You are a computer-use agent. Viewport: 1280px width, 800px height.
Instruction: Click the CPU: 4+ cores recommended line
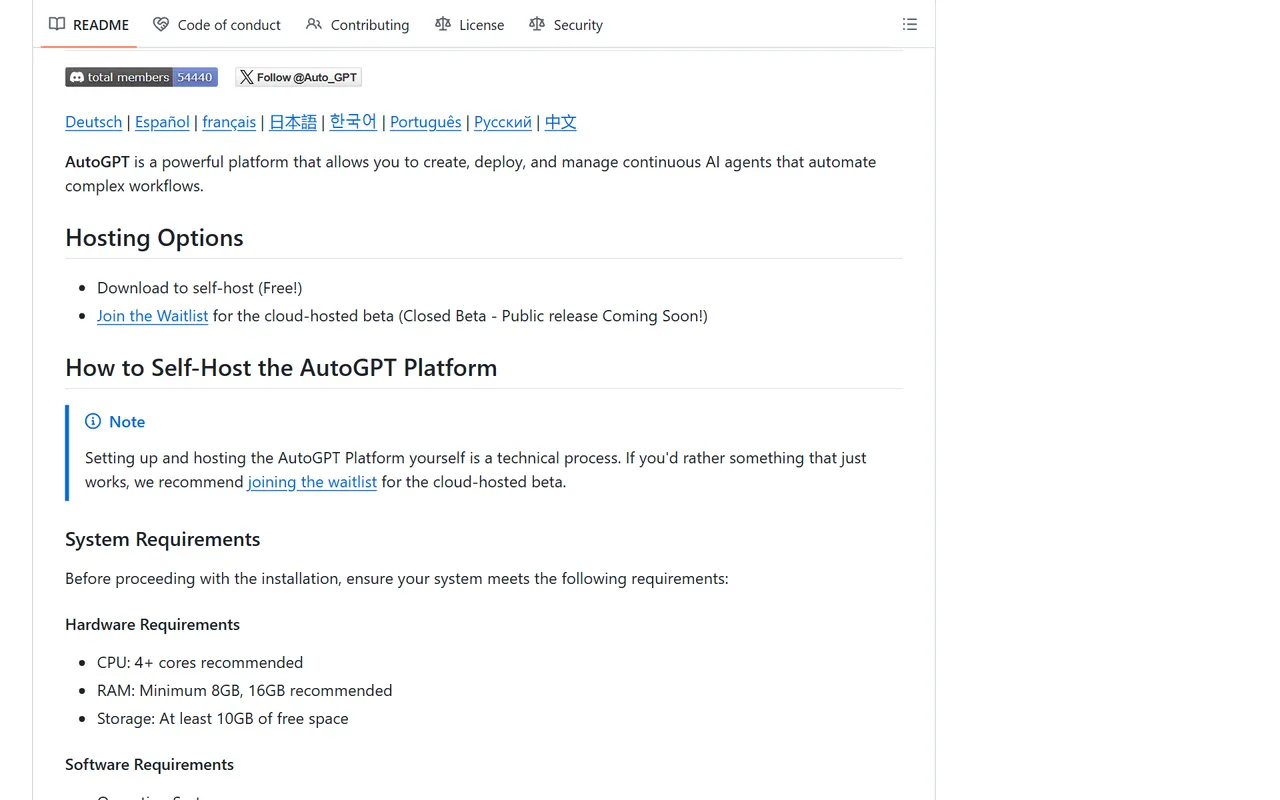coord(200,663)
